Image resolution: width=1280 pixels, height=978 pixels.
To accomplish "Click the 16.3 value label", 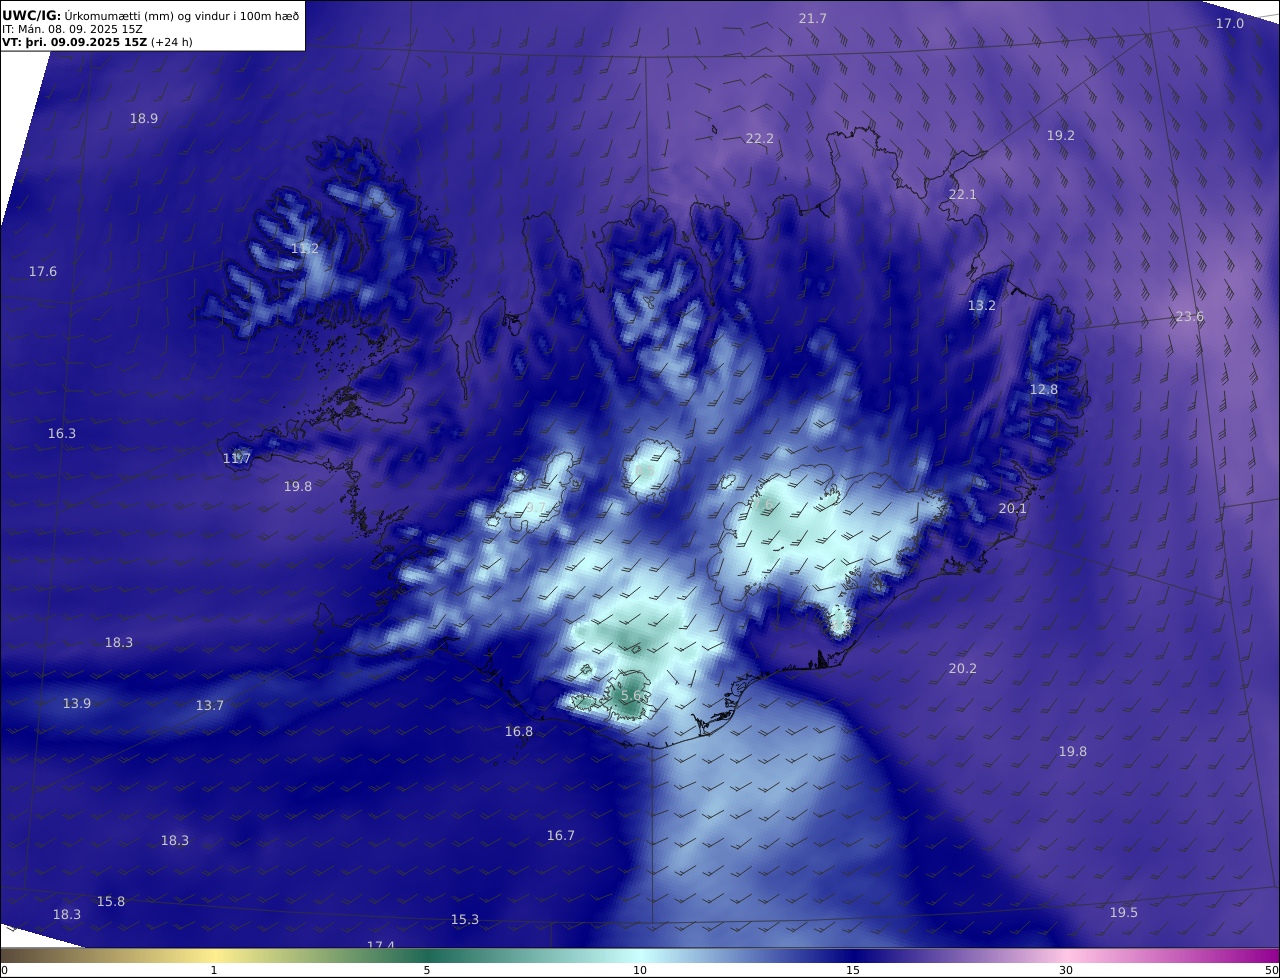I will [62, 433].
